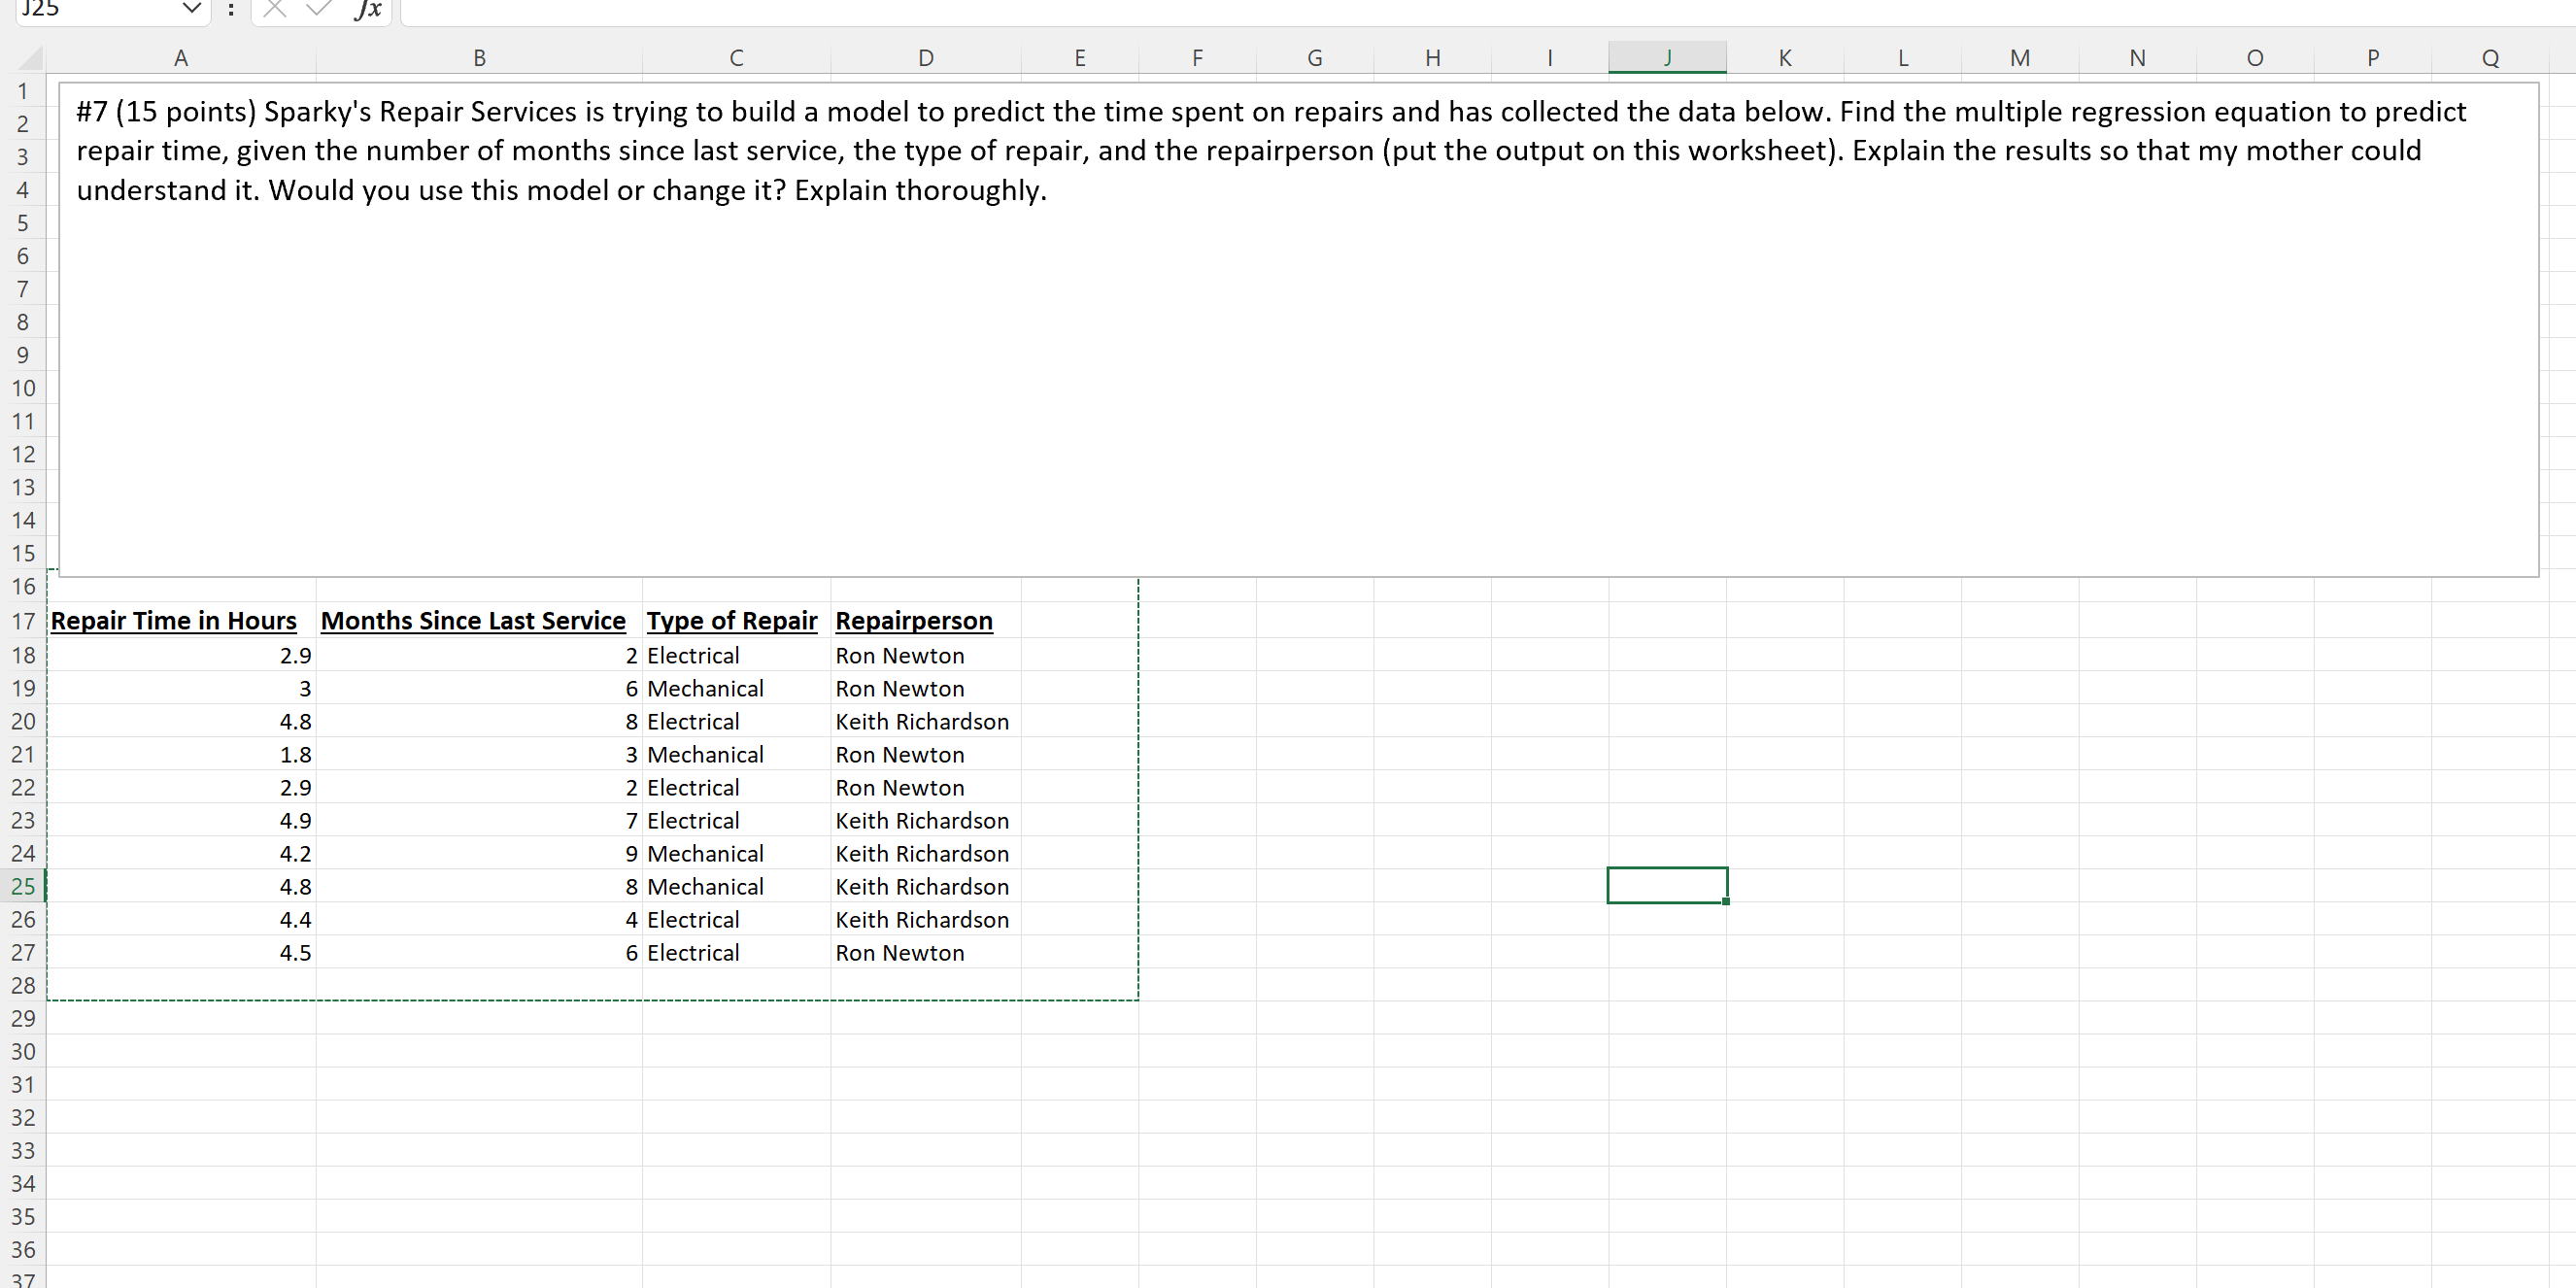Image resolution: width=2576 pixels, height=1288 pixels.
Task: Select the 'Ron Newton' cell in row 27
Action: click(x=900, y=953)
